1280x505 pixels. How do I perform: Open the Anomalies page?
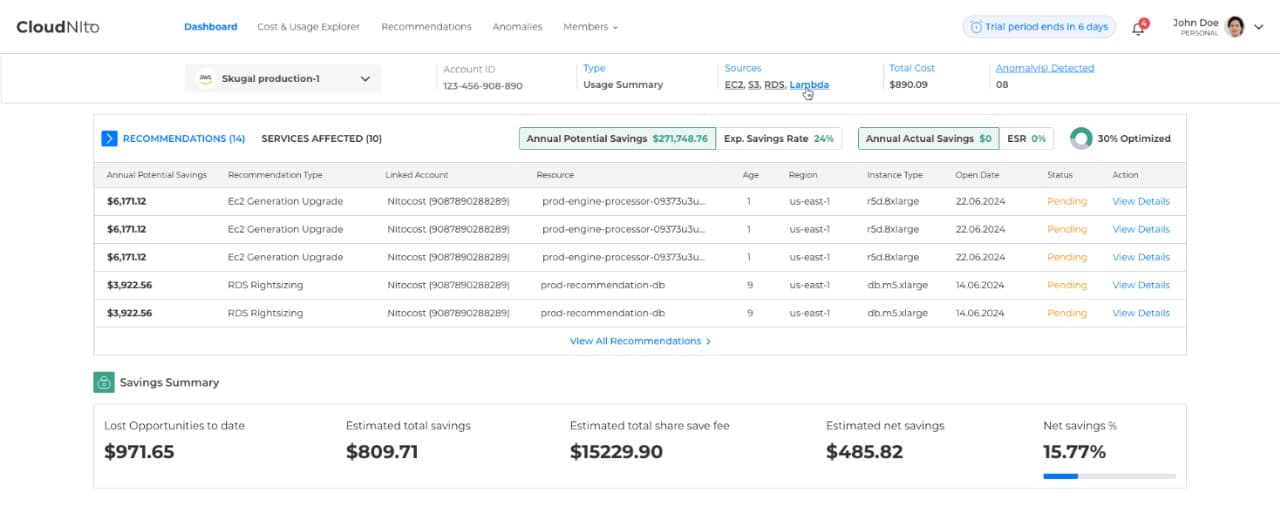point(517,27)
